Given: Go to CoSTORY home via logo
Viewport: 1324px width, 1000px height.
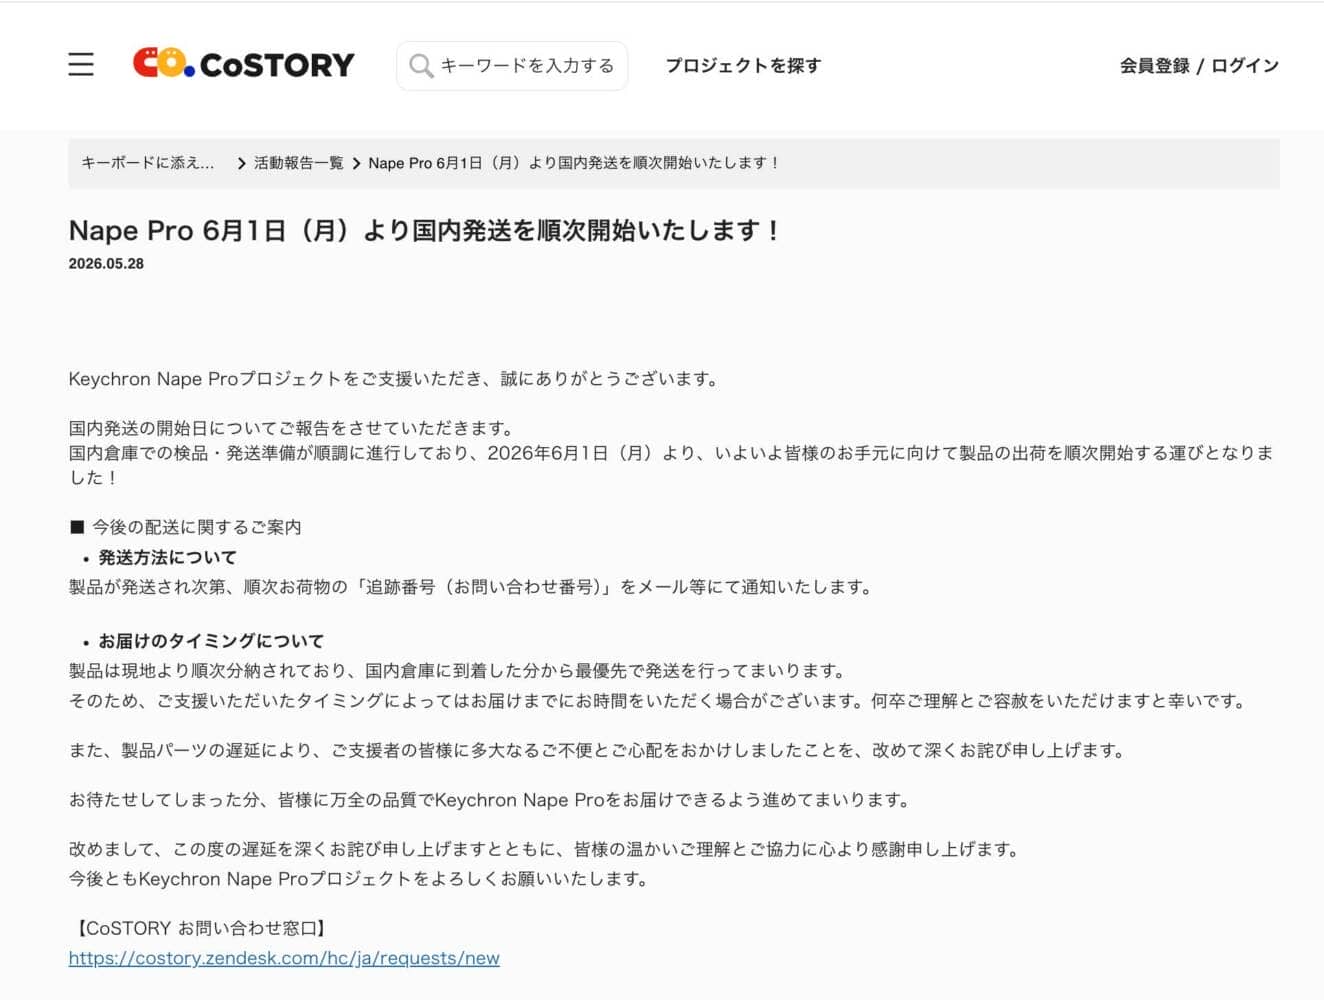Looking at the screenshot, I should pos(244,64).
